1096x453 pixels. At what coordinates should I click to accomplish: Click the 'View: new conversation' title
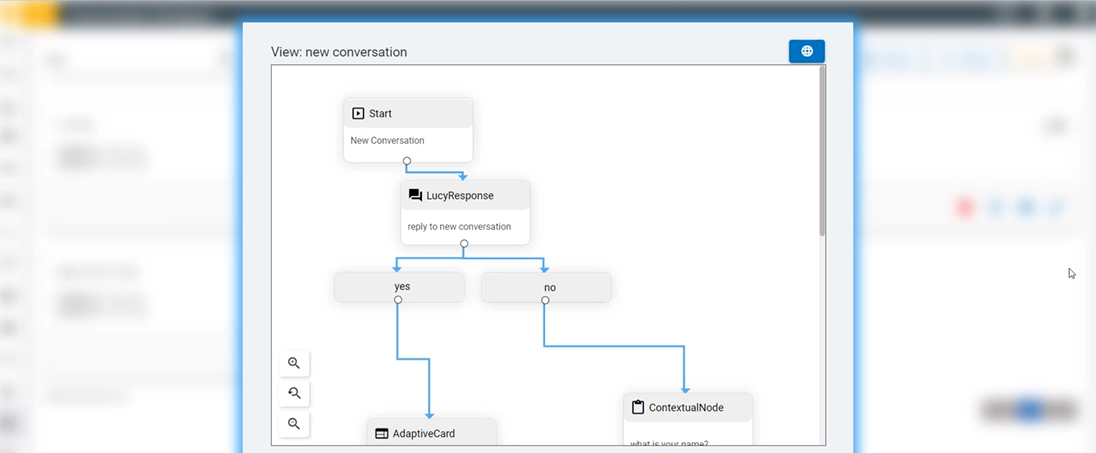point(339,52)
